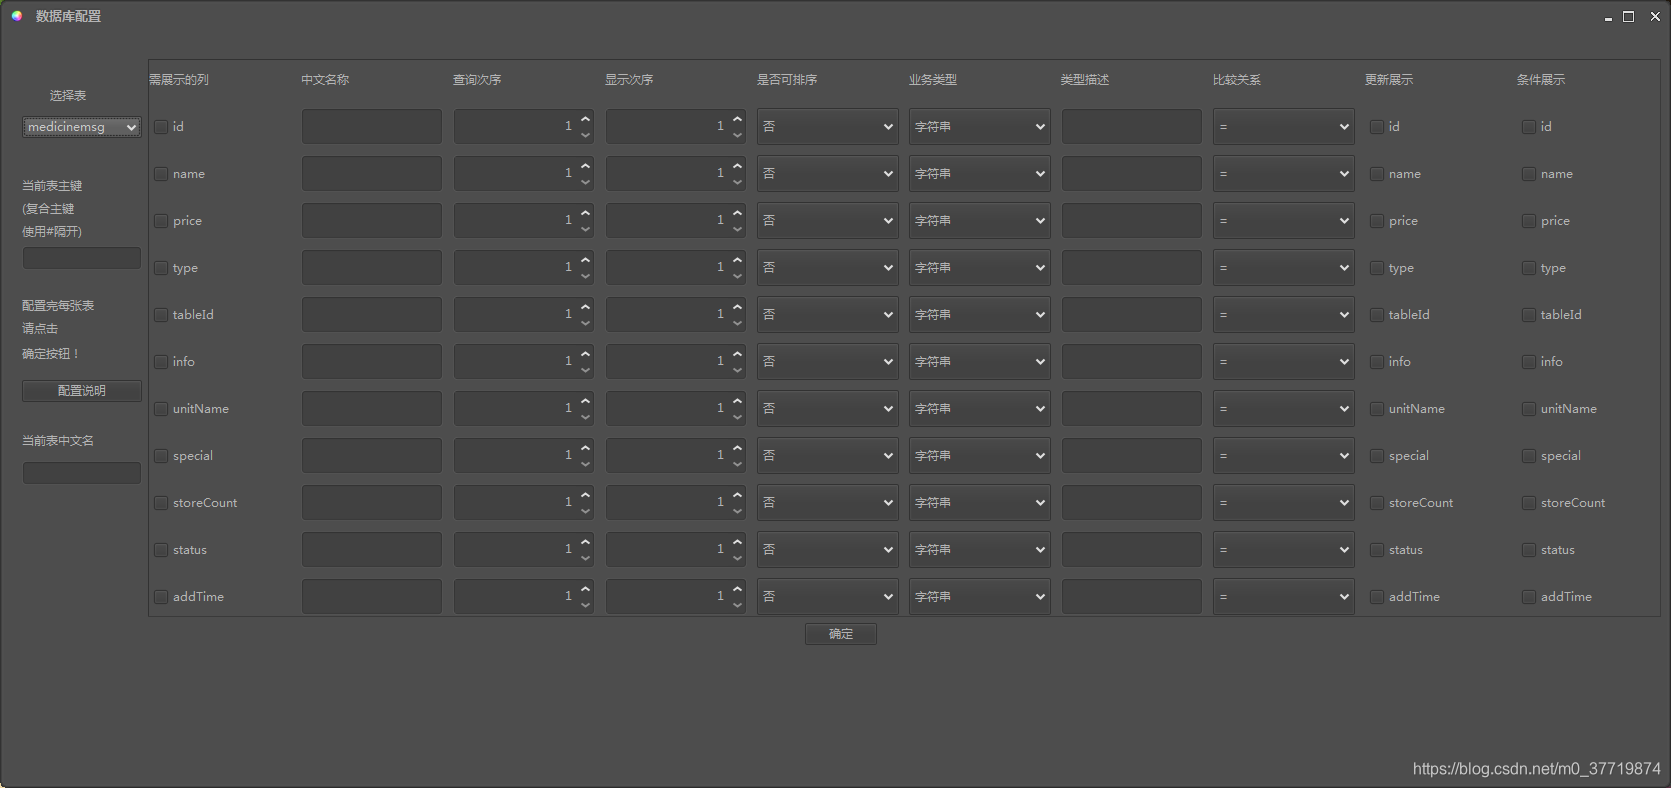This screenshot has width=1671, height=788.
Task: Focus 中文名称 field for id row
Action: 372,127
